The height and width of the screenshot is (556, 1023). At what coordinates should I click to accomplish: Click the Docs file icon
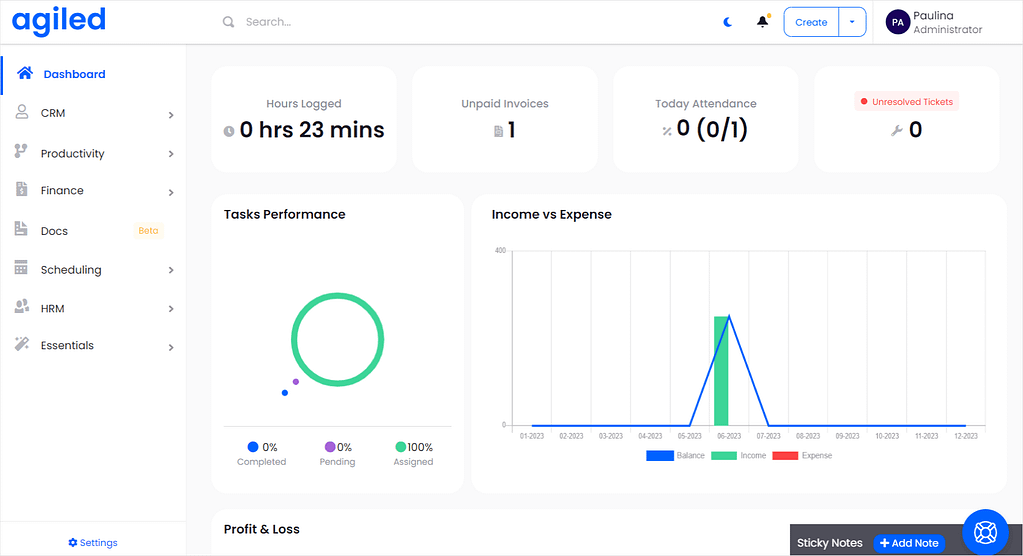click(21, 228)
